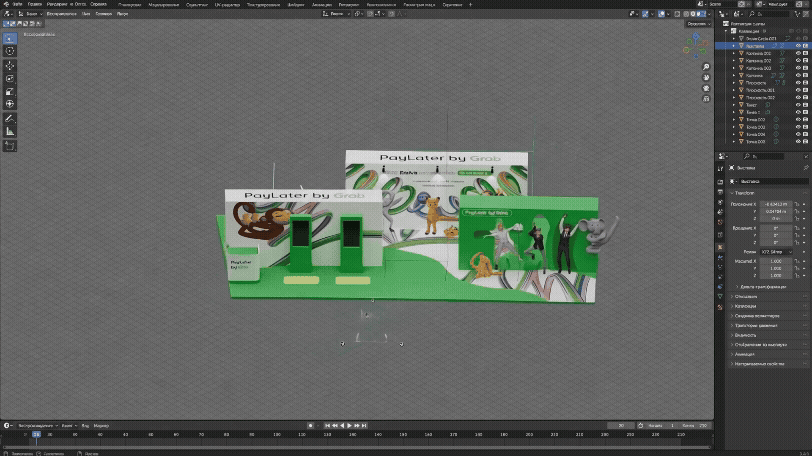
Task: Select the Move tool
Action: pyautogui.click(x=10, y=66)
